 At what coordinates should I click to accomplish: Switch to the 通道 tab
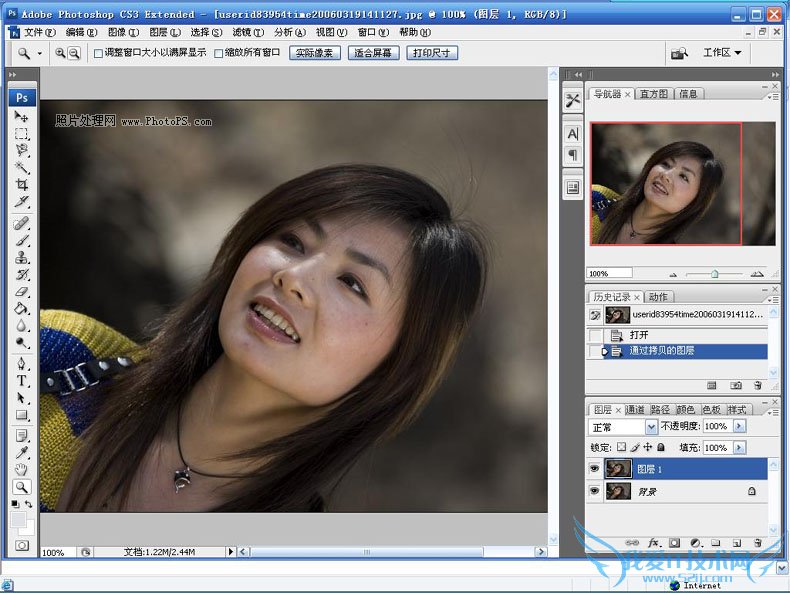tap(636, 410)
